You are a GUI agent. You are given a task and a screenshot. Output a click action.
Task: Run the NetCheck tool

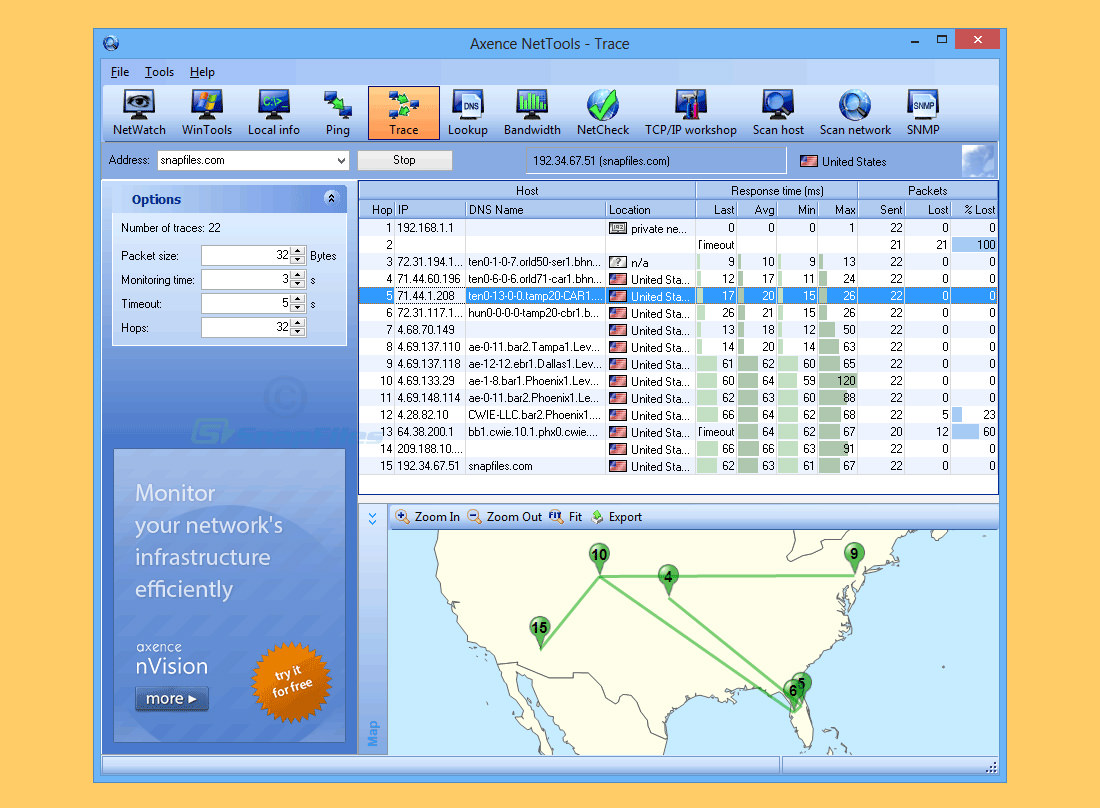click(x=603, y=111)
